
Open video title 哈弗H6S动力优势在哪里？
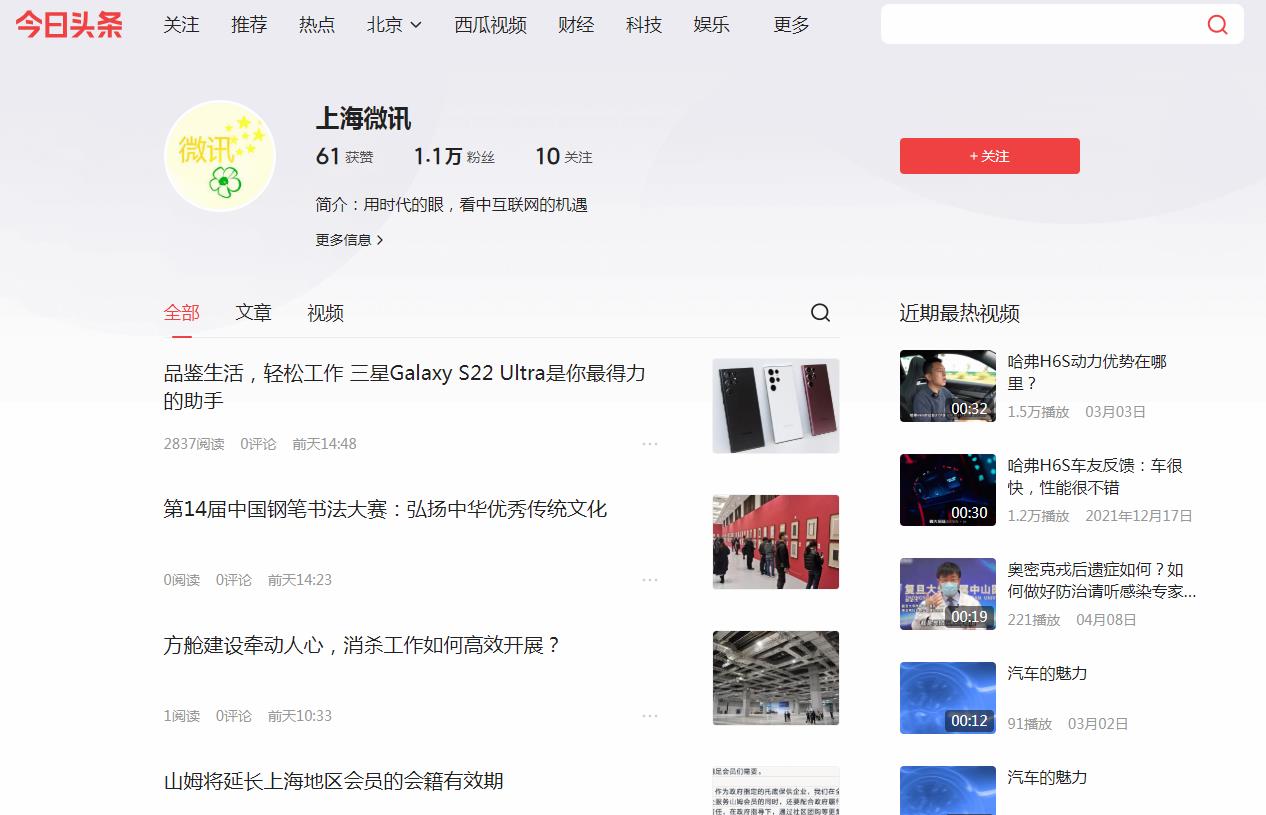coord(1087,372)
